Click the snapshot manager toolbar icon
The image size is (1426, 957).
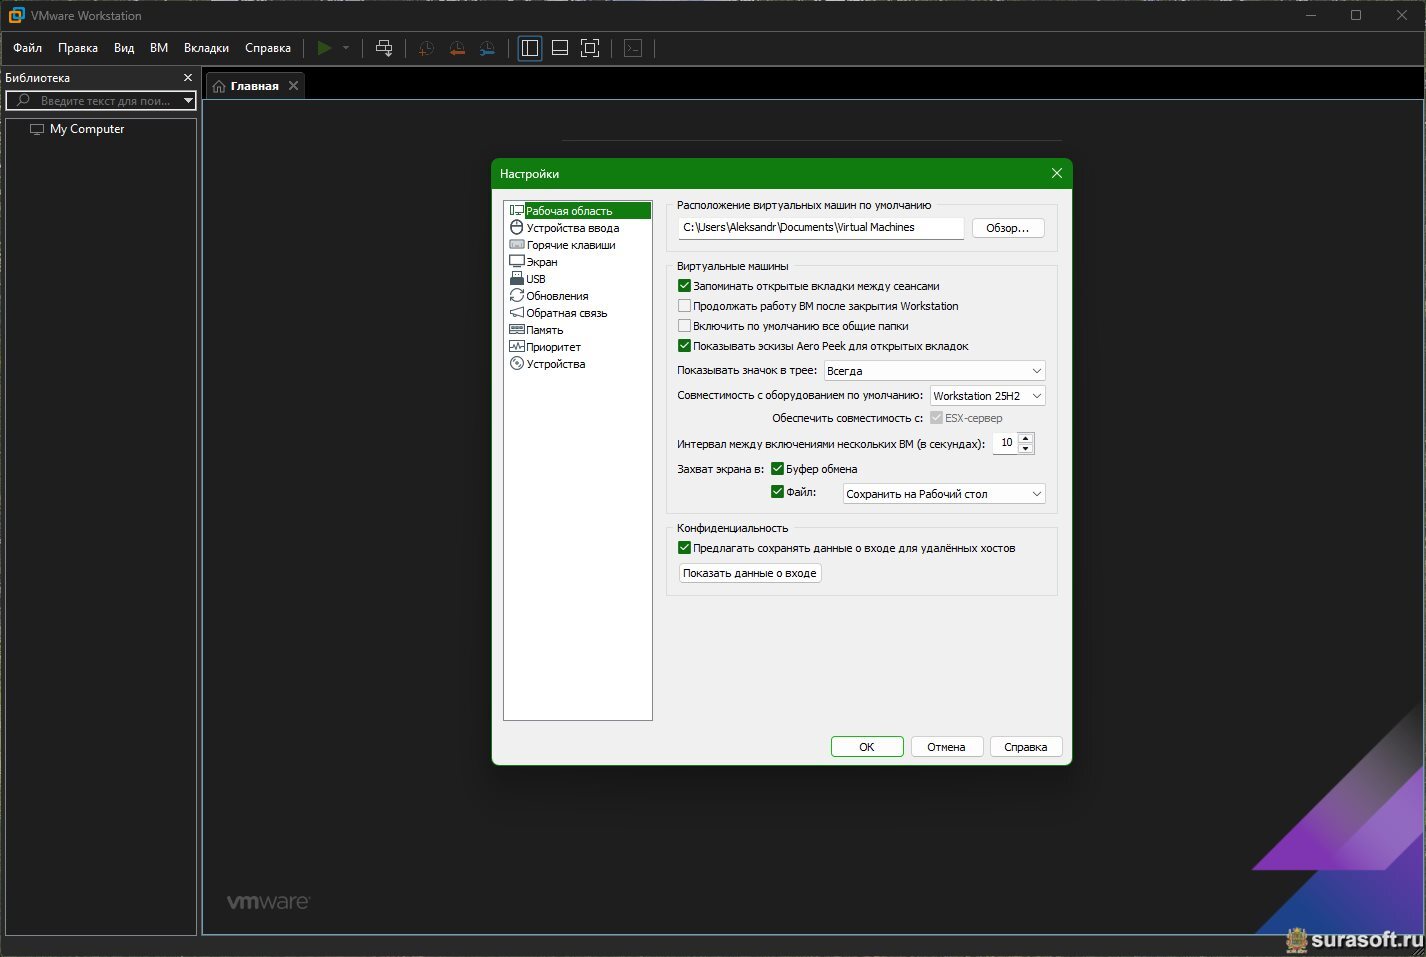tap(487, 48)
